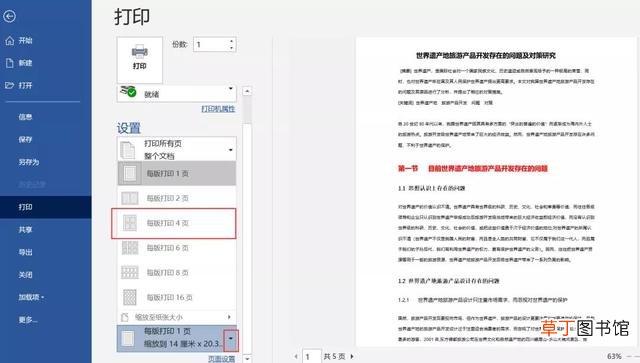Go to the next preview page

pyautogui.click(x=352, y=356)
